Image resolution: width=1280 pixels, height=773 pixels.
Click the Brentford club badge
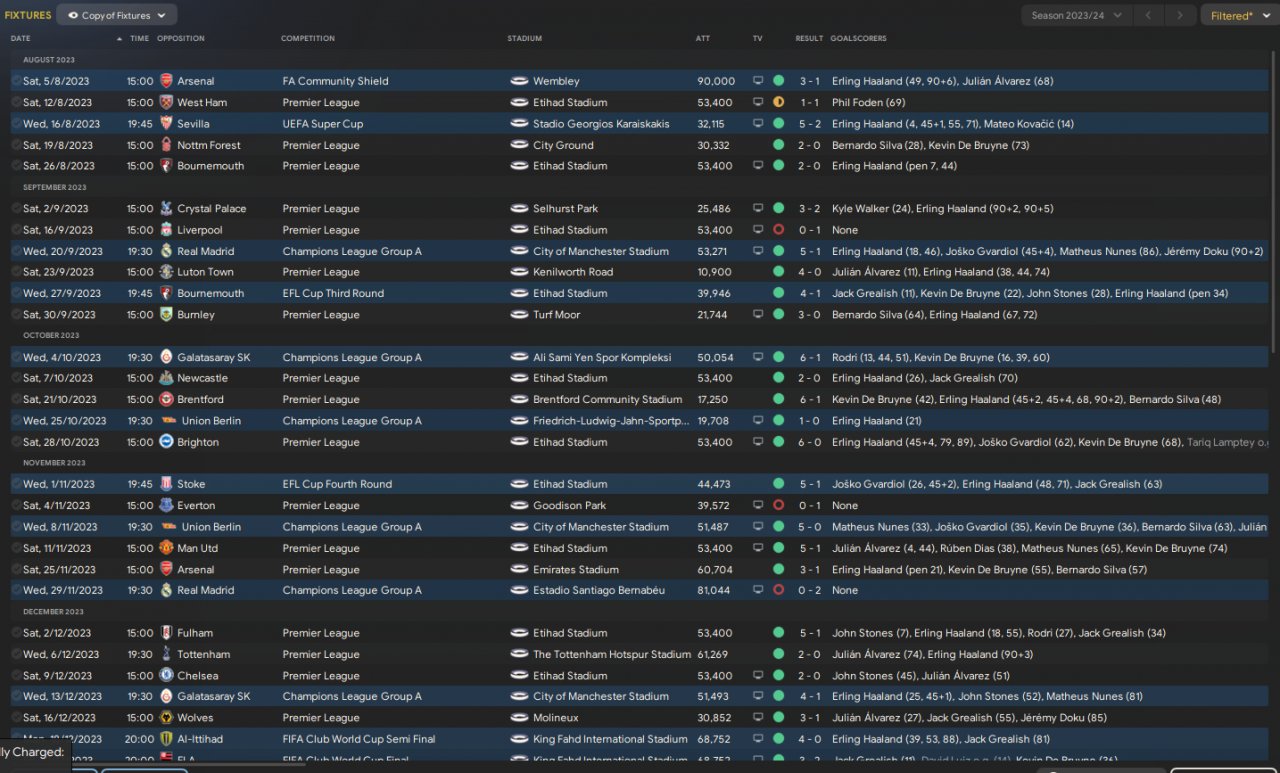point(166,400)
